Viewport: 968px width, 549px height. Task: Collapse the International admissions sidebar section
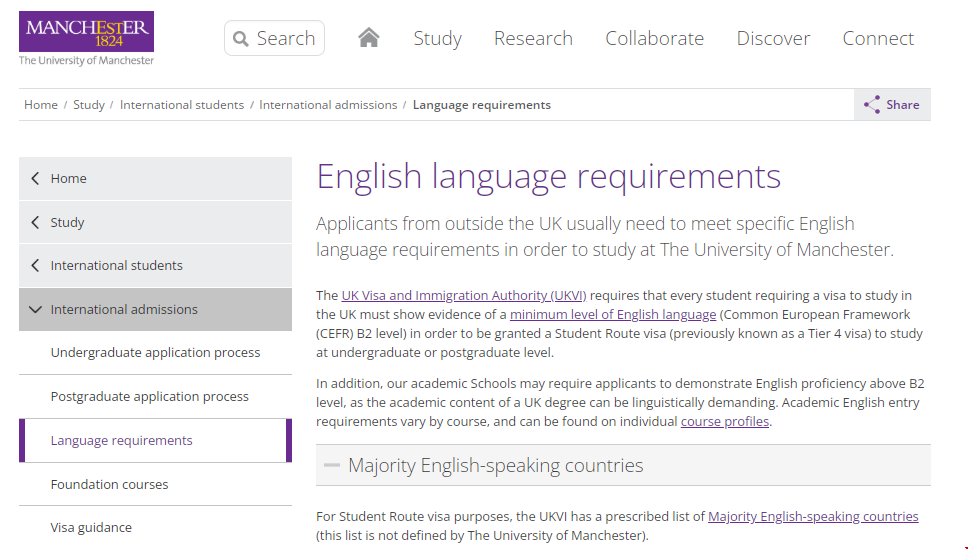[36, 309]
